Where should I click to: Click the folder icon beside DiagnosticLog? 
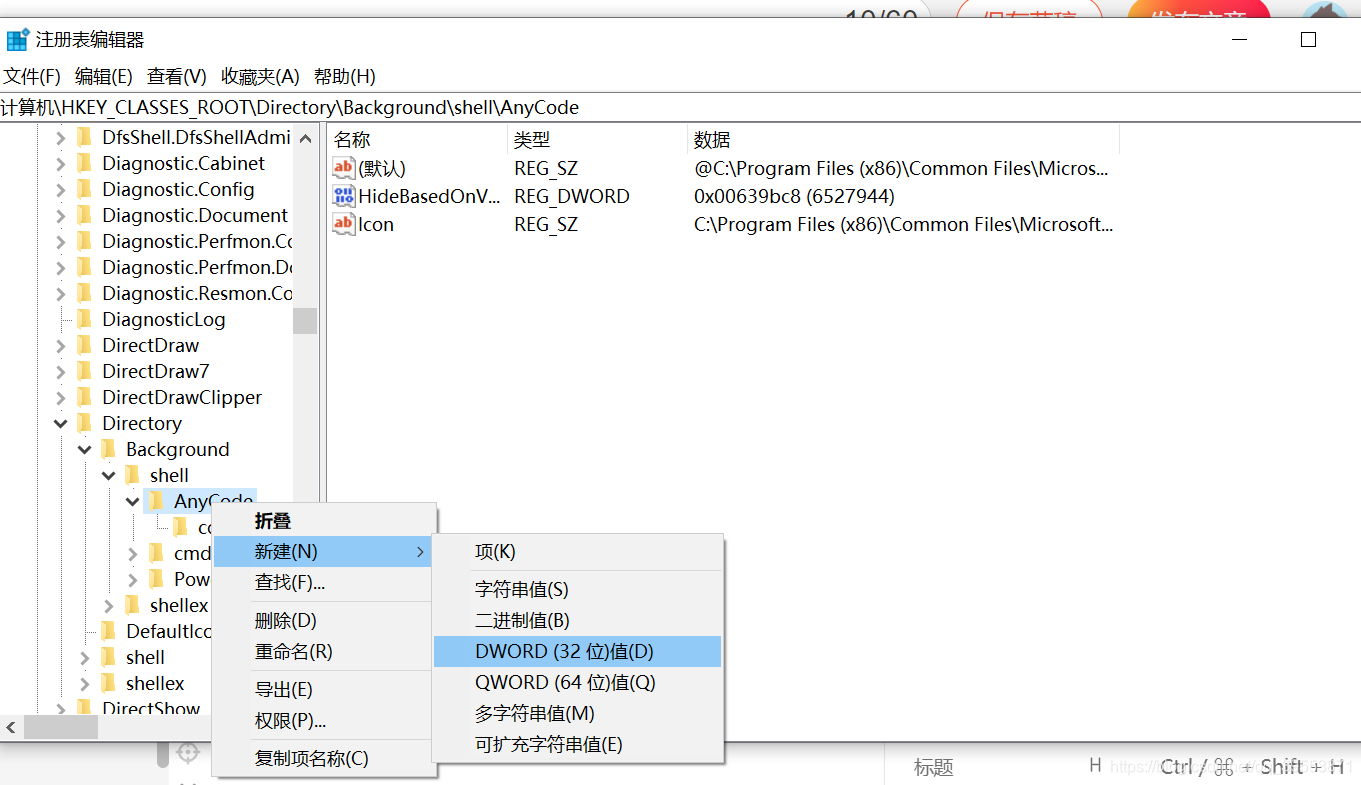[x=85, y=319]
